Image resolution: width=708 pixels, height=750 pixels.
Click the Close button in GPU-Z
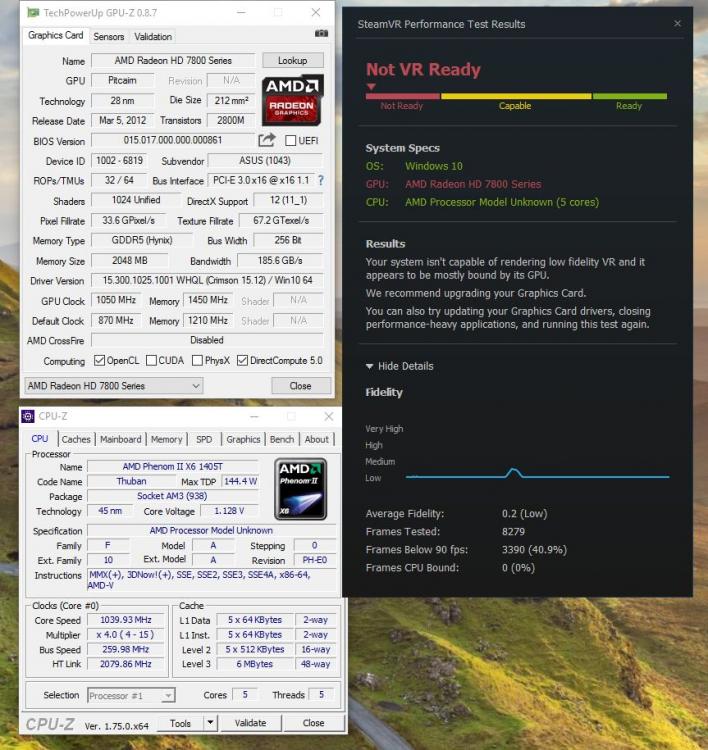click(300, 386)
